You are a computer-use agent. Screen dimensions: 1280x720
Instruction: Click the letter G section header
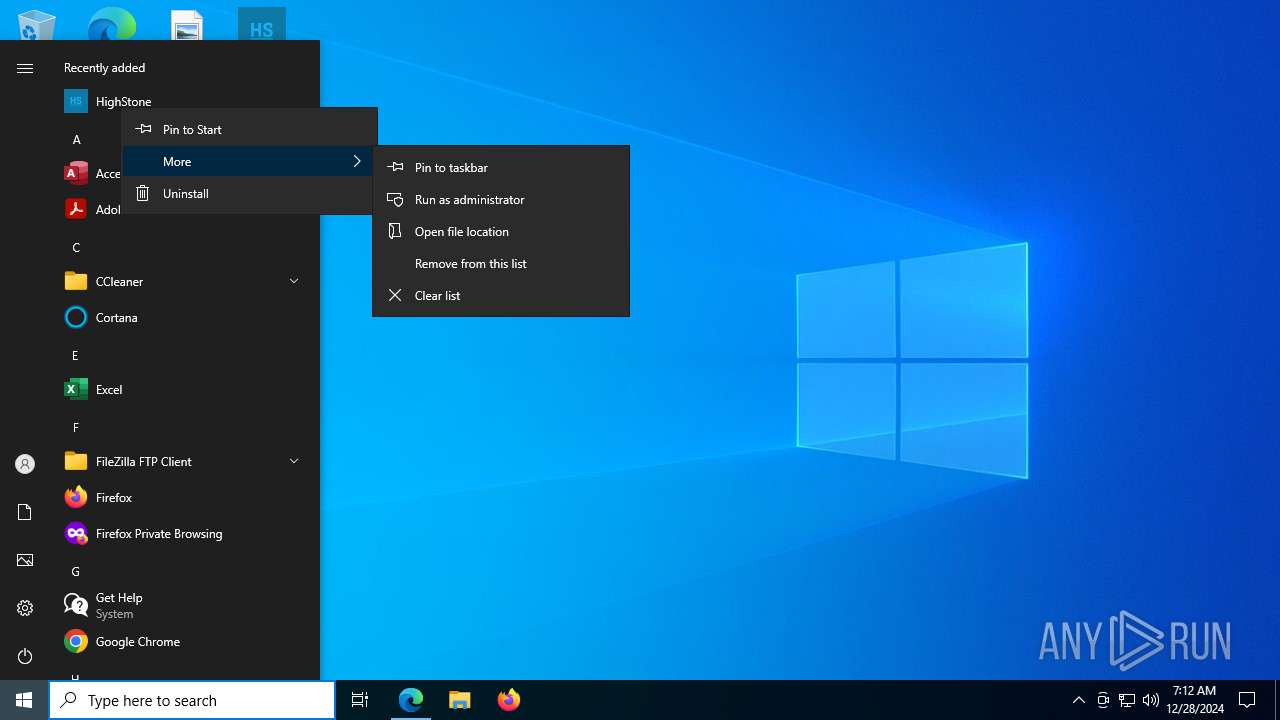[76, 571]
